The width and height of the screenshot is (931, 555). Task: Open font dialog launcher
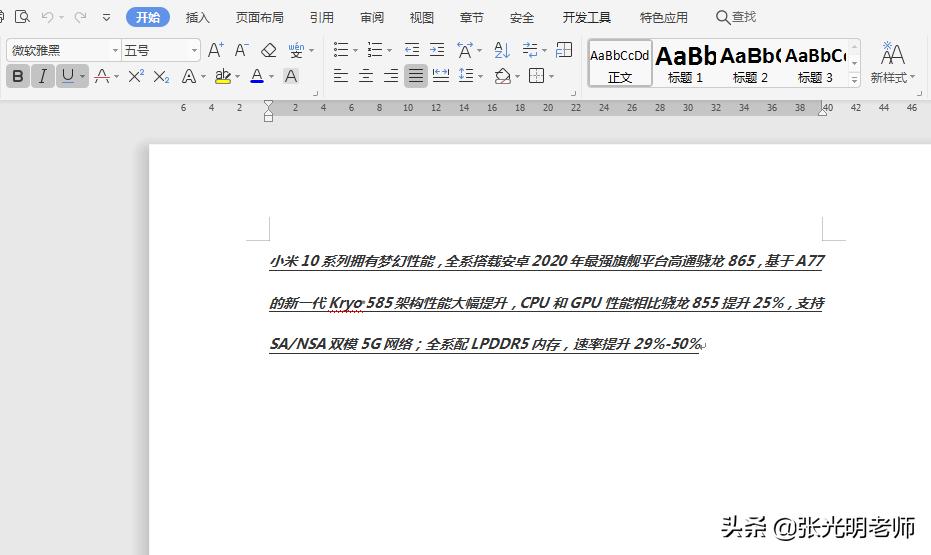[x=315, y=93]
